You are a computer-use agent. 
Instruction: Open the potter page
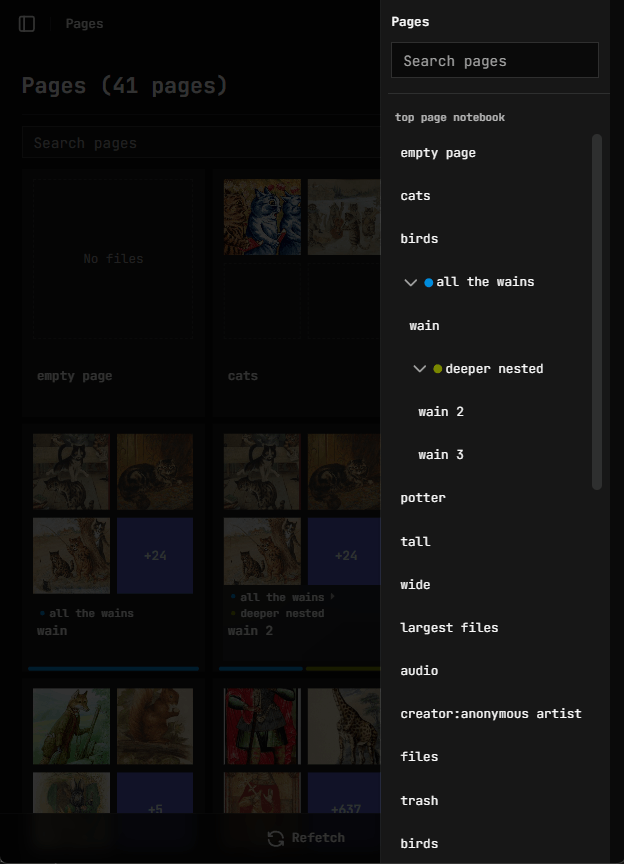tap(423, 498)
